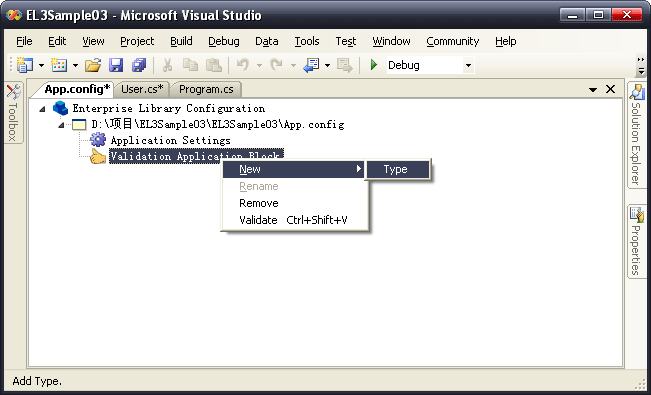Select the Application Settings node
The width and height of the screenshot is (651, 395).
point(171,140)
